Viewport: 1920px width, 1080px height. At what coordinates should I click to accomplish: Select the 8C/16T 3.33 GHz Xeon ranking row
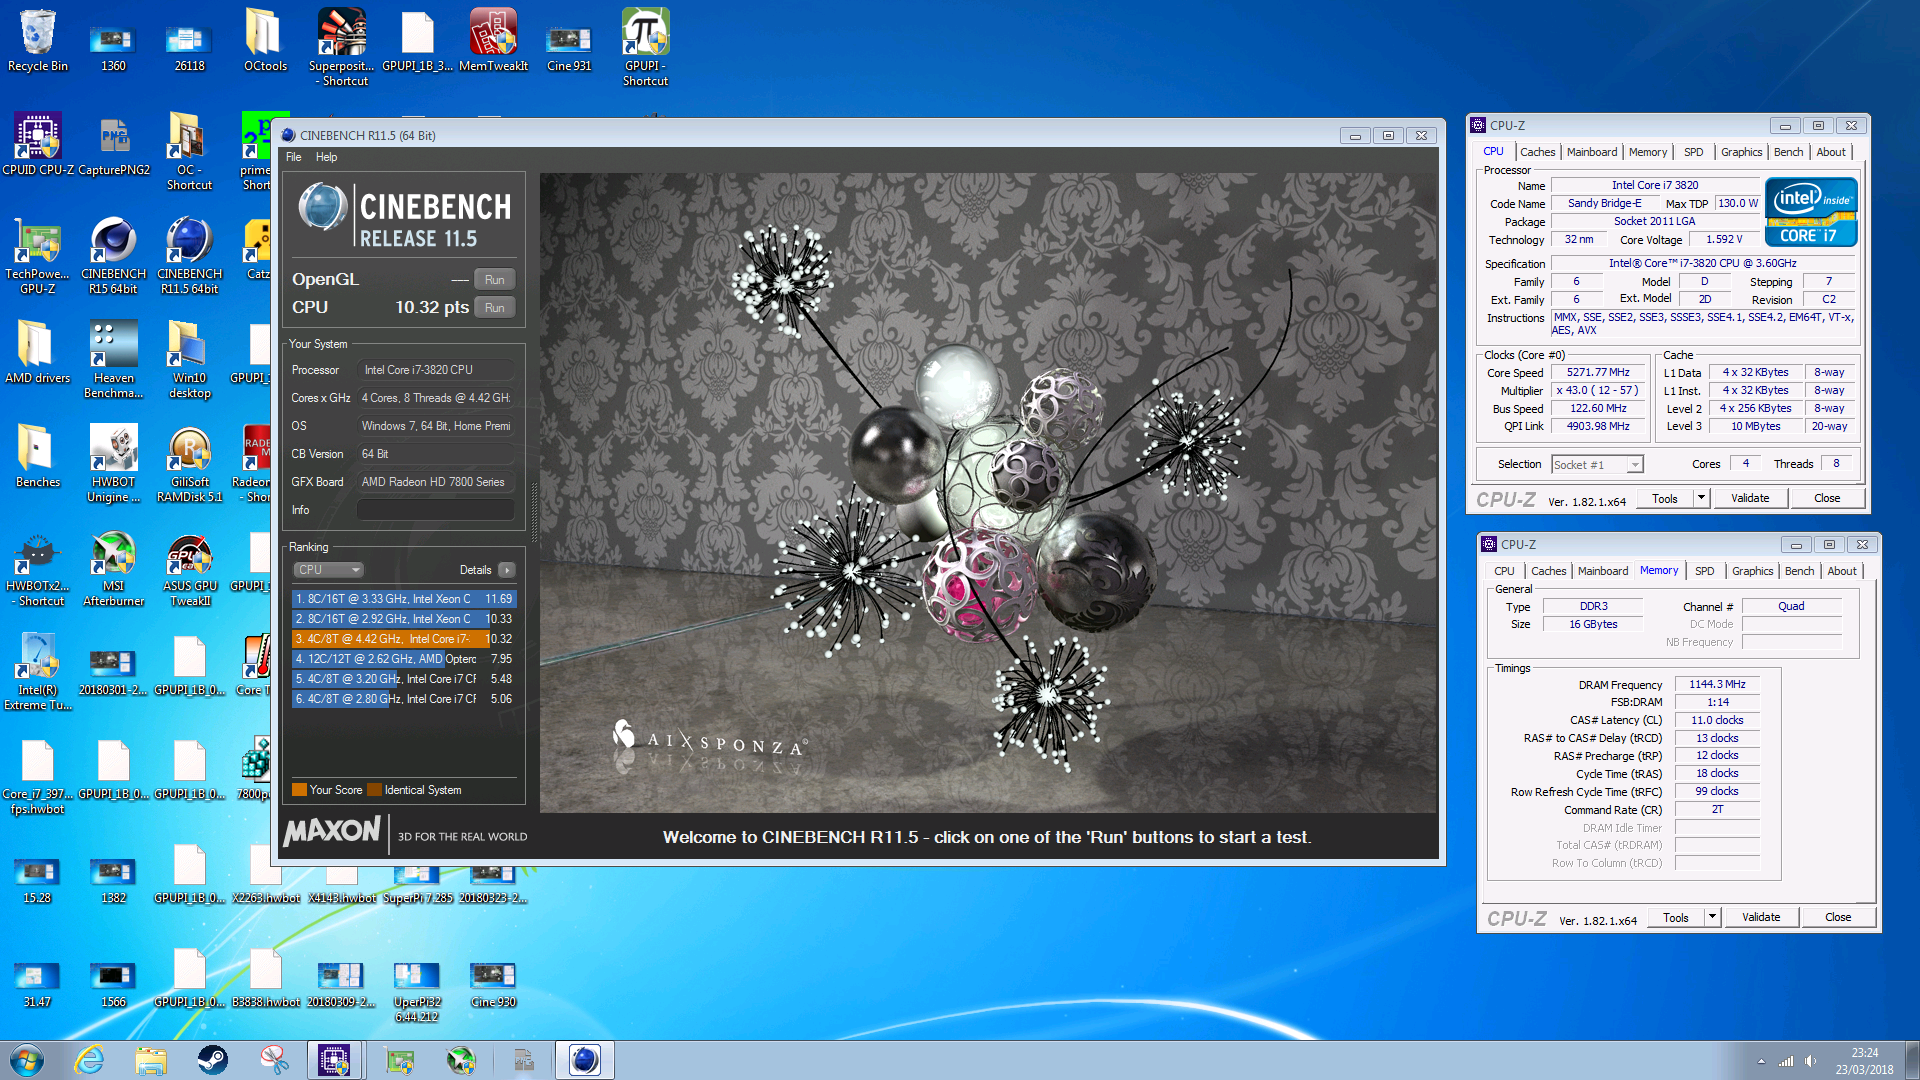tap(404, 599)
